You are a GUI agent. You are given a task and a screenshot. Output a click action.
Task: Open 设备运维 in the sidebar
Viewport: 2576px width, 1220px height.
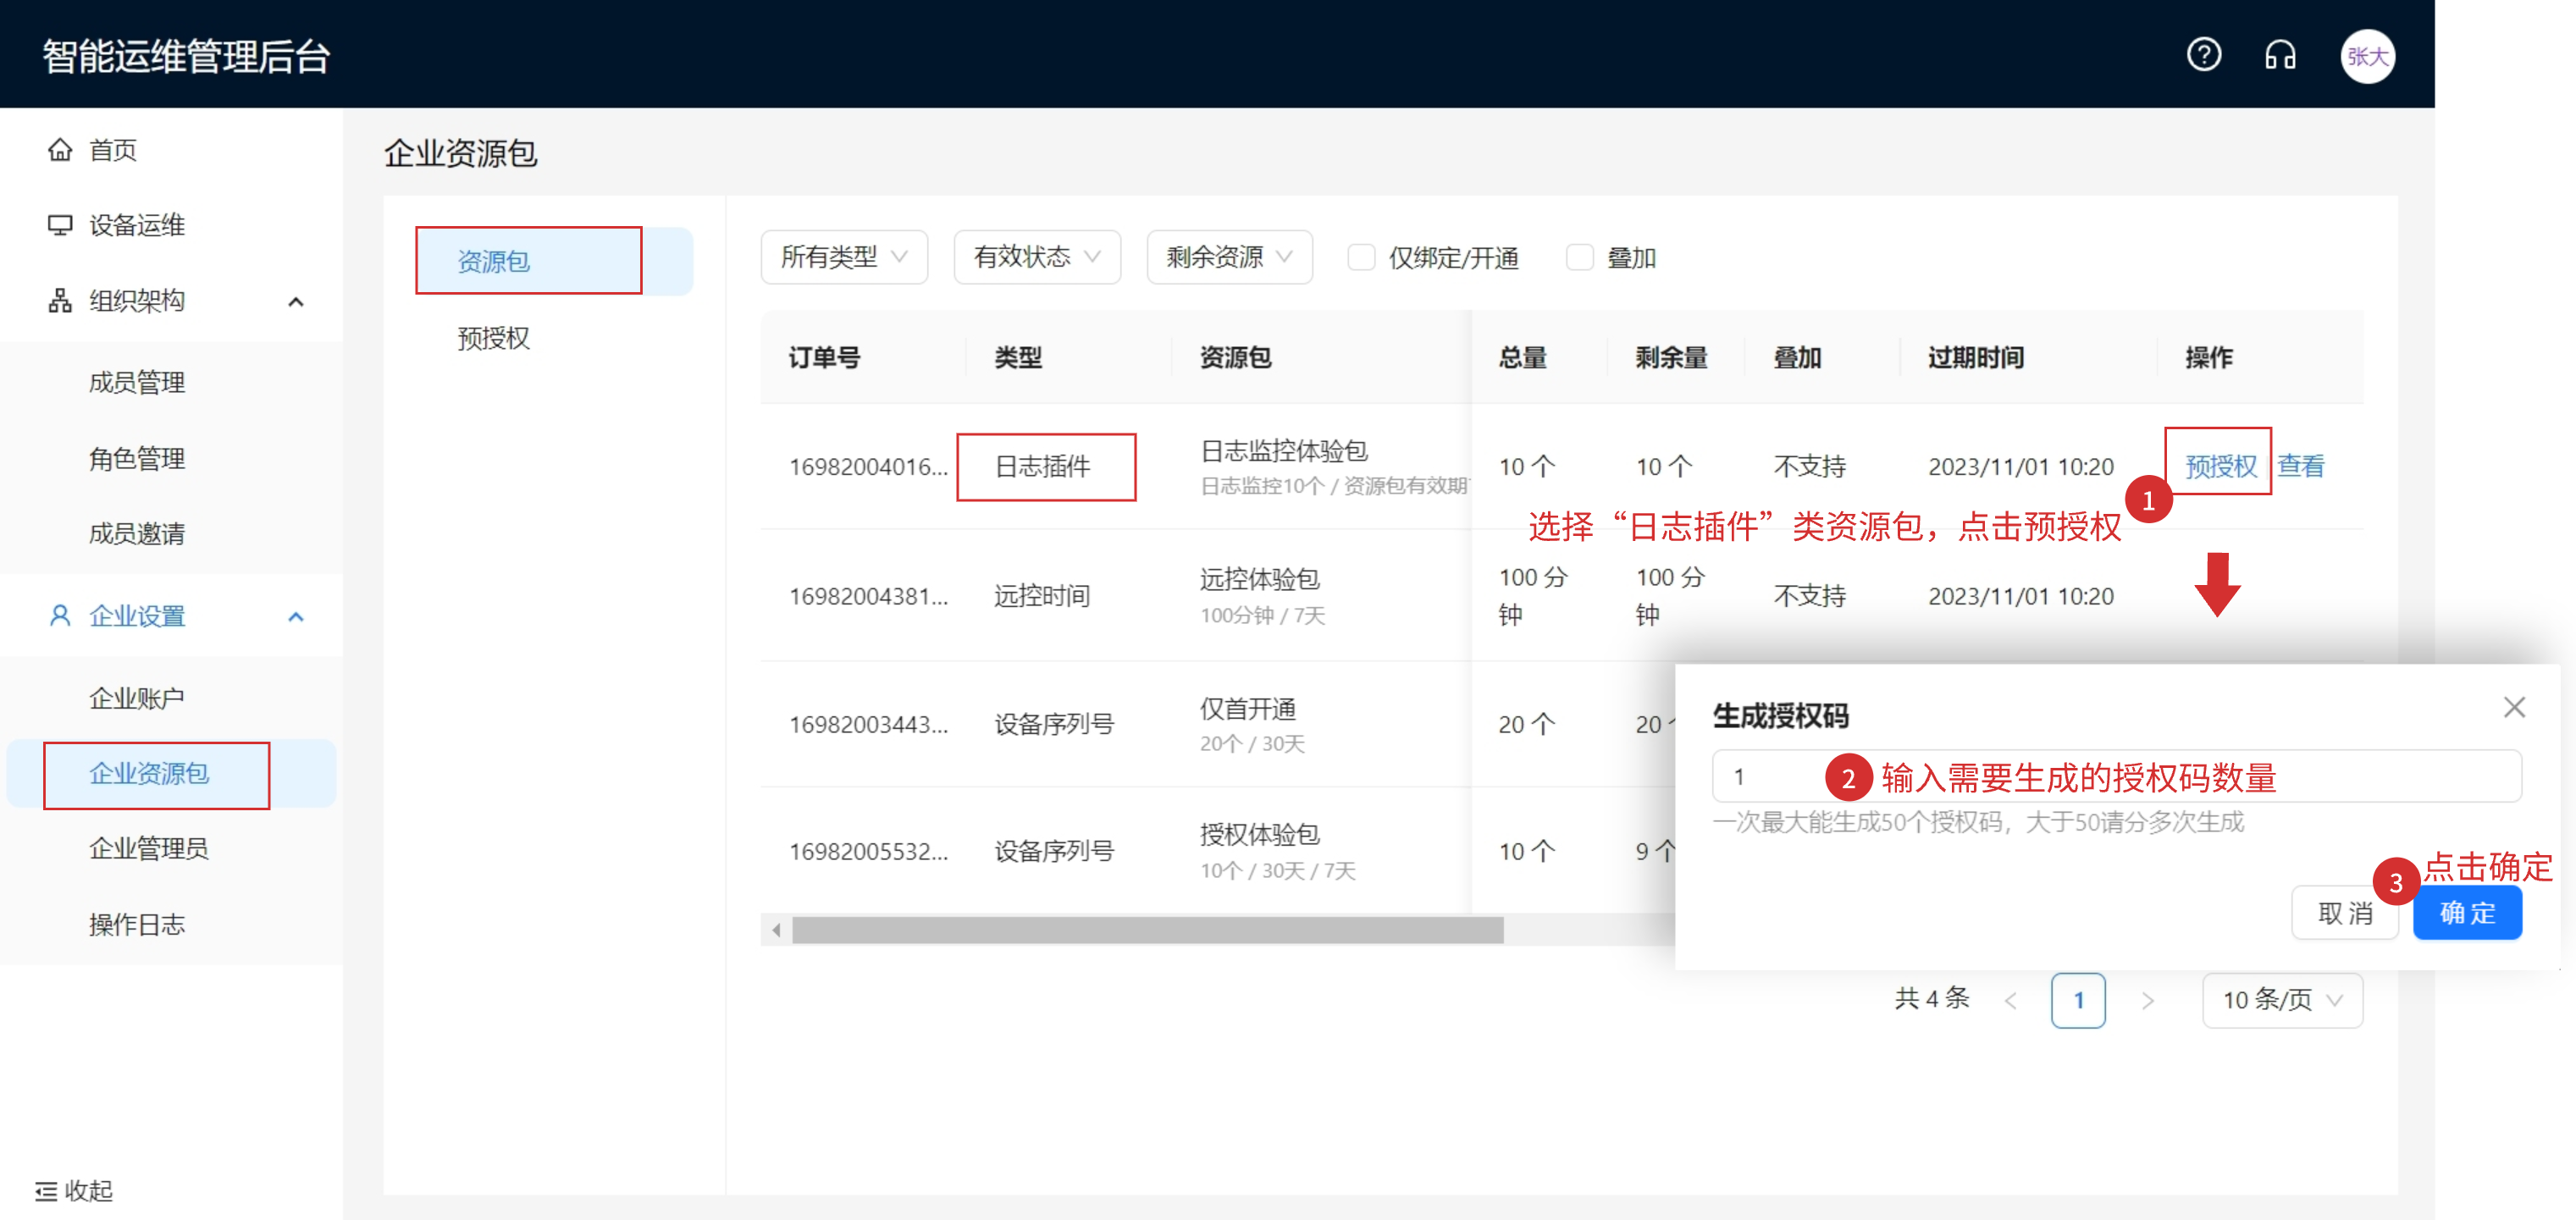click(x=137, y=224)
